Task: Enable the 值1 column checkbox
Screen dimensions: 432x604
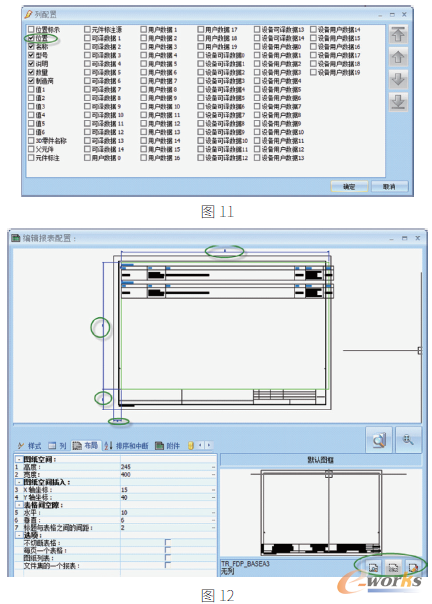Action: coord(31,89)
